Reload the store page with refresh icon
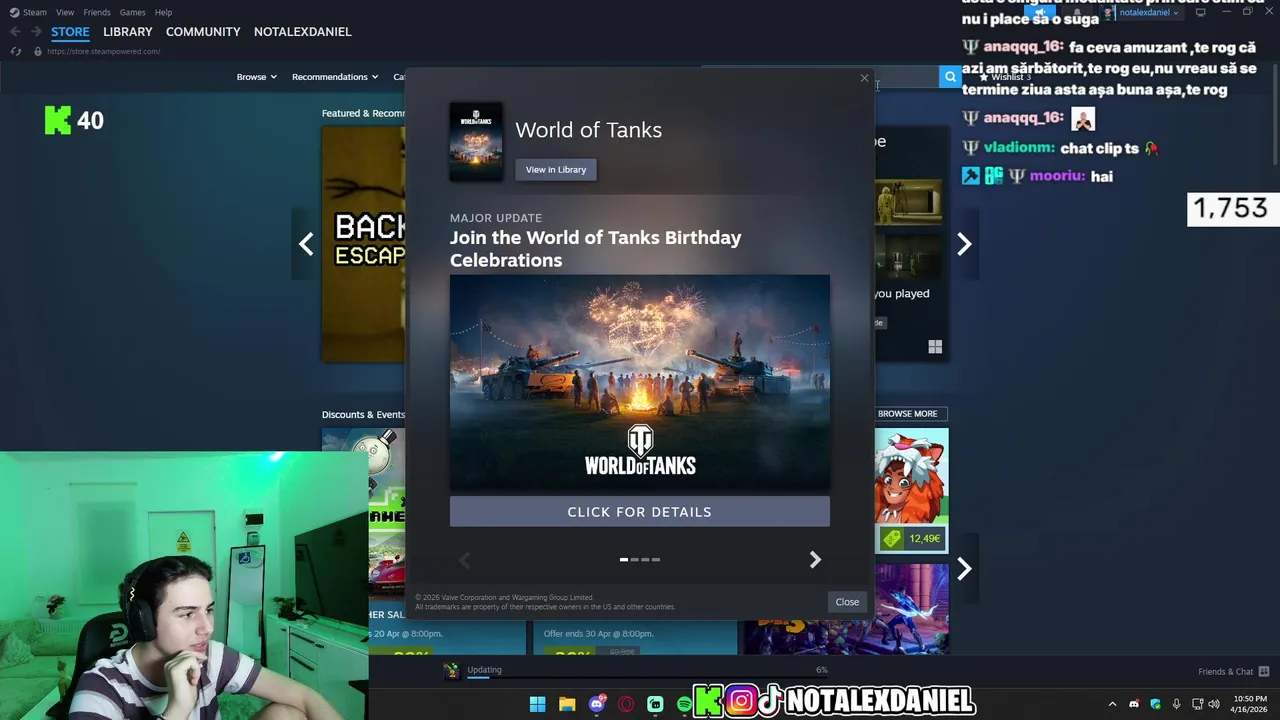 click(15, 51)
